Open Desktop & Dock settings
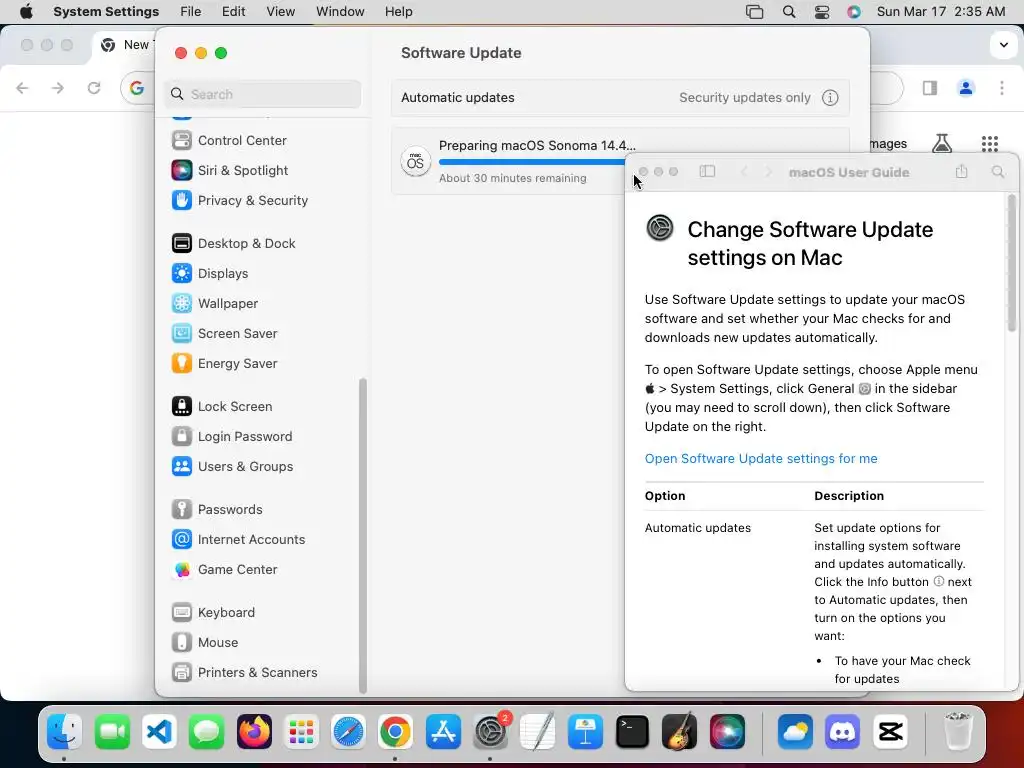The height and width of the screenshot is (768, 1024). [233, 244]
